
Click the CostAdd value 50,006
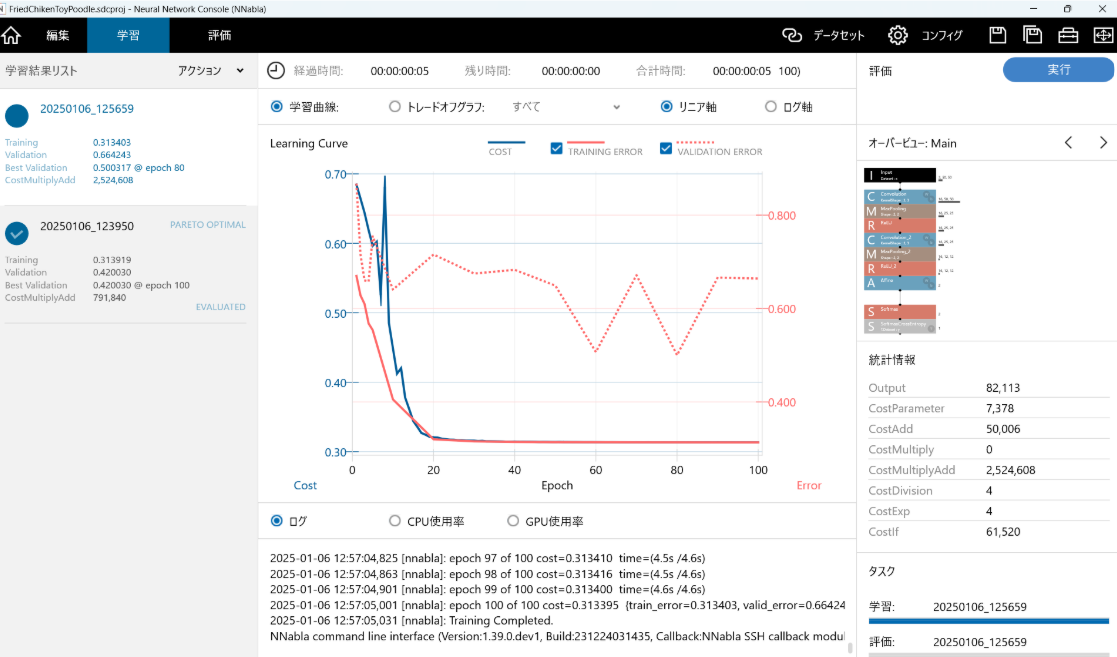(x=1003, y=429)
